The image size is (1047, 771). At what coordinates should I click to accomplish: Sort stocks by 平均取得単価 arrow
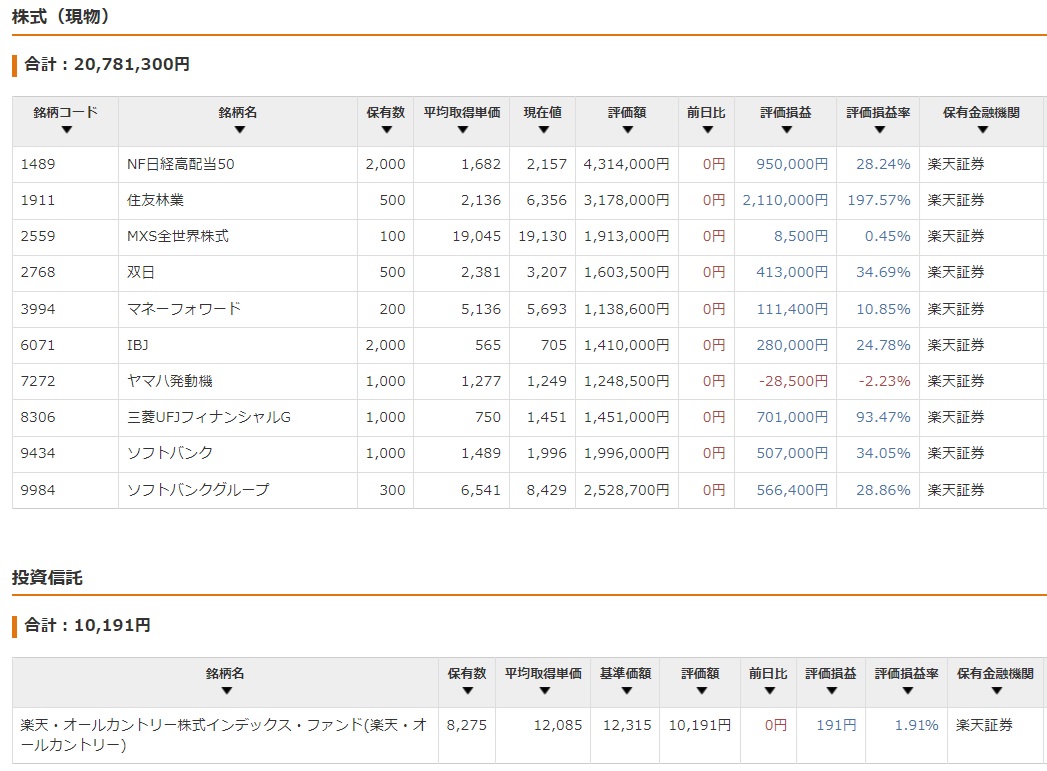tap(463, 130)
